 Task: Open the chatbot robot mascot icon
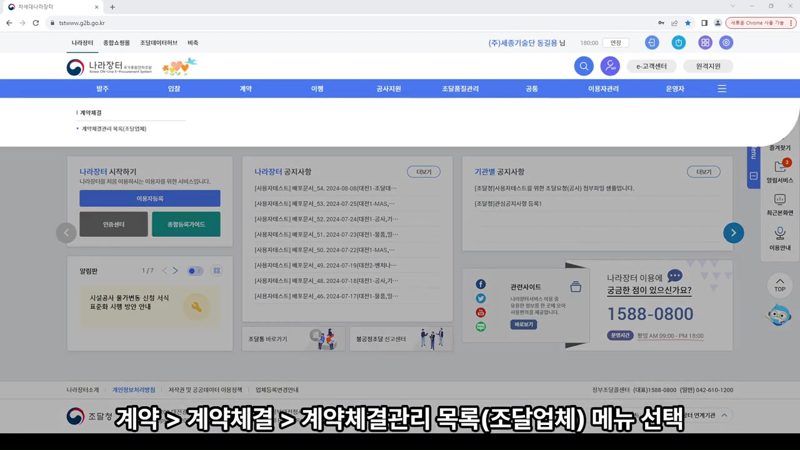[779, 315]
